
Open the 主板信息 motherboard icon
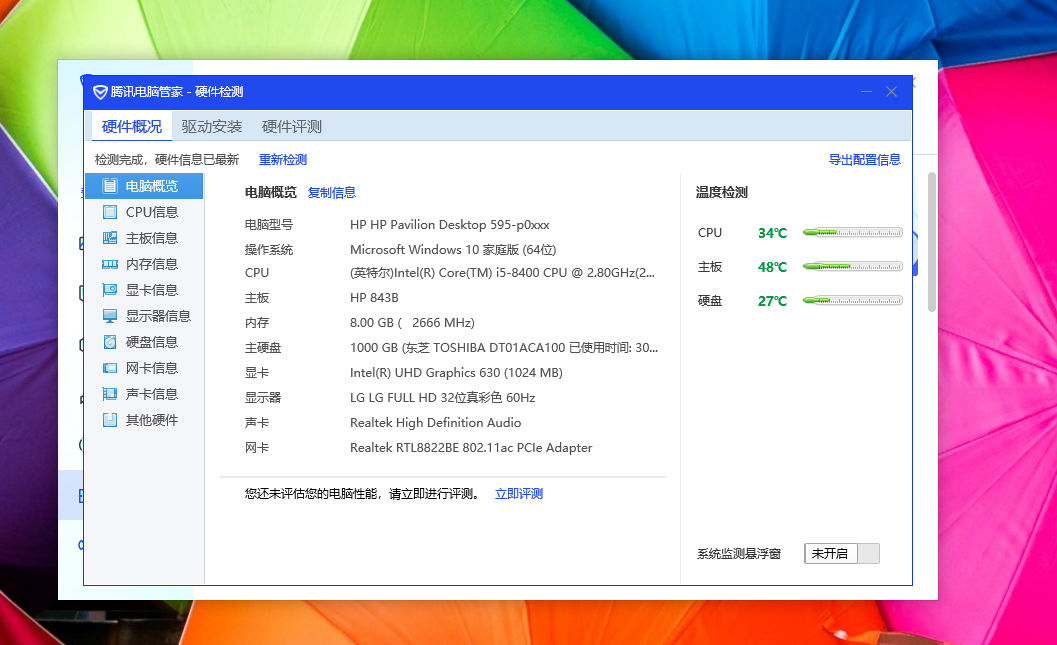(x=109, y=238)
